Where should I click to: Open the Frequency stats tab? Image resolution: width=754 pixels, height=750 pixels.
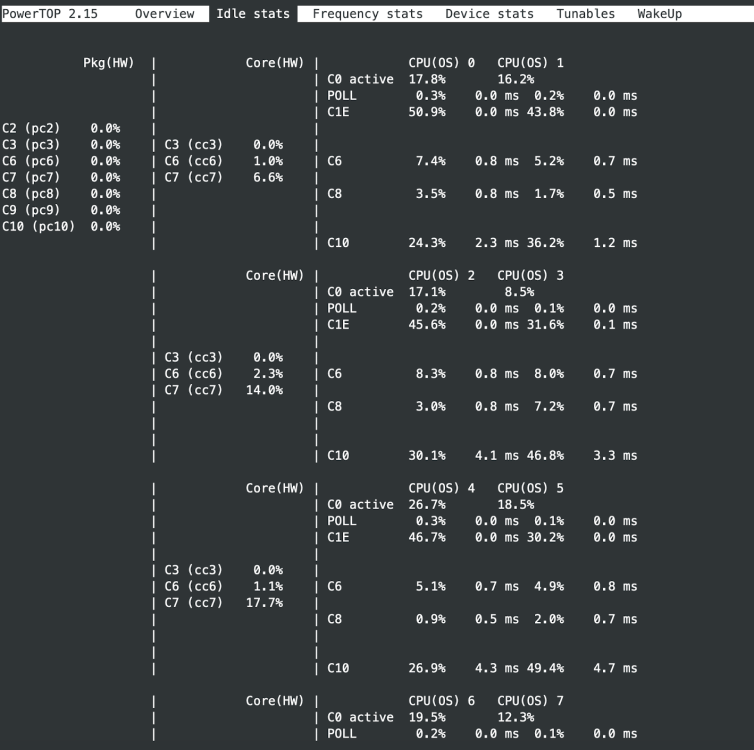pyautogui.click(x=367, y=13)
